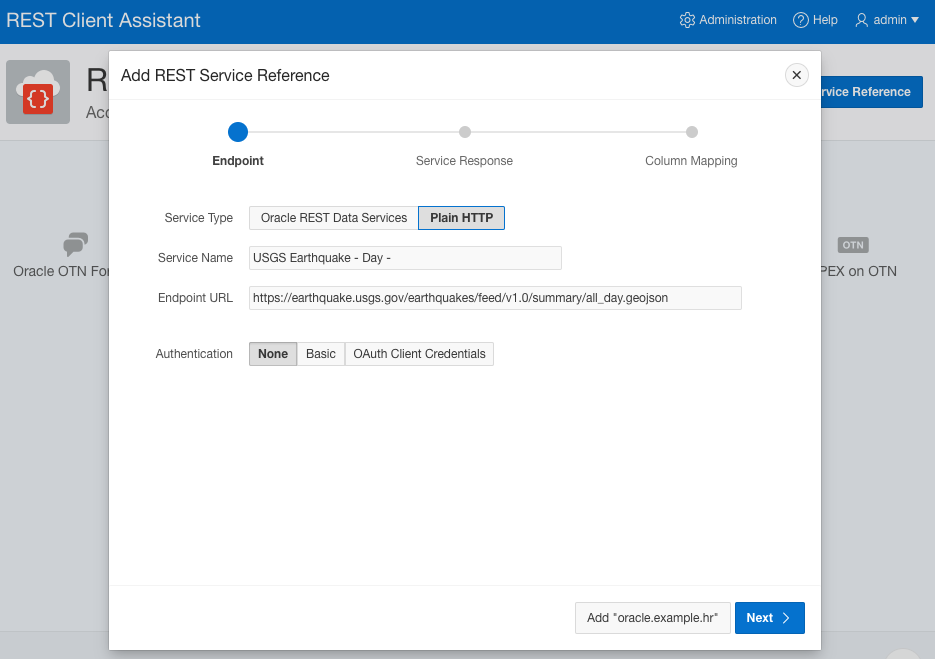Select the Endpoint wizard step dot

tap(237, 131)
